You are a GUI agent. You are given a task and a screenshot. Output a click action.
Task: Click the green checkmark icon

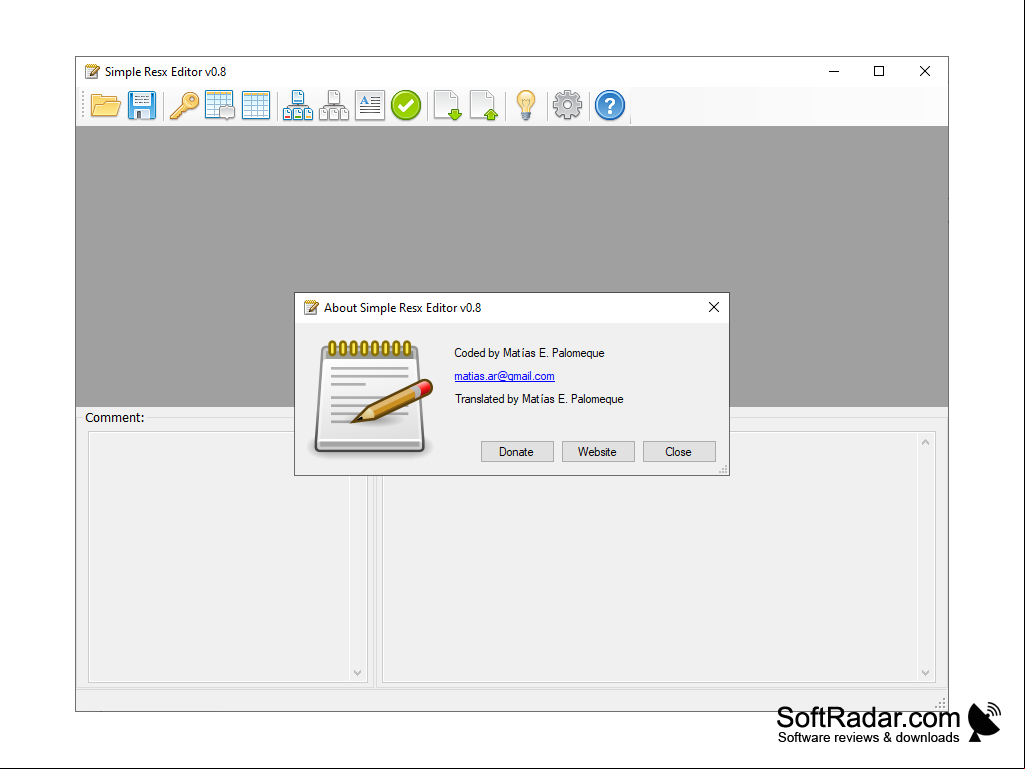[x=406, y=105]
